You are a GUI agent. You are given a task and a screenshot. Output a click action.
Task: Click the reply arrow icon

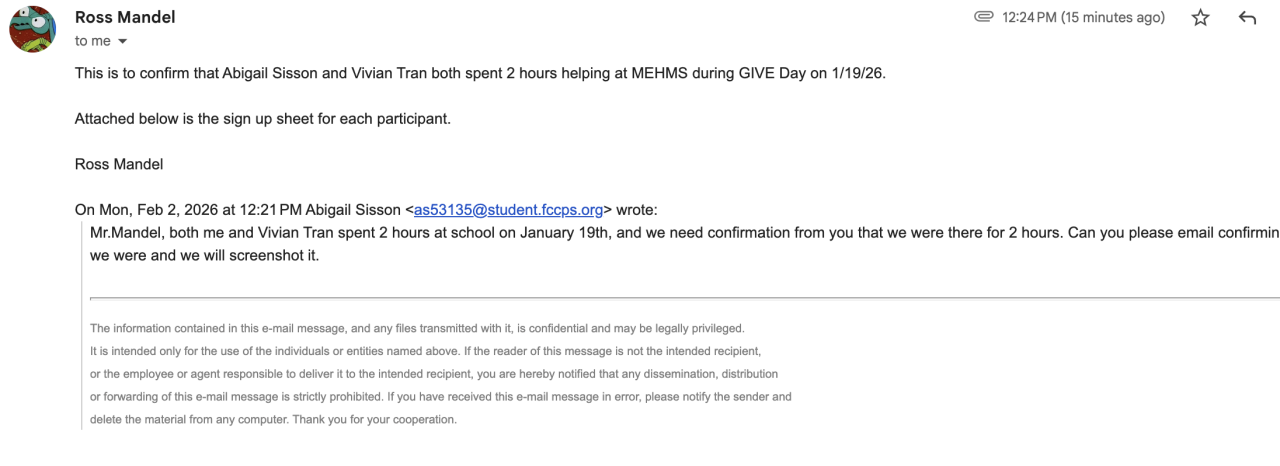pyautogui.click(x=1247, y=18)
